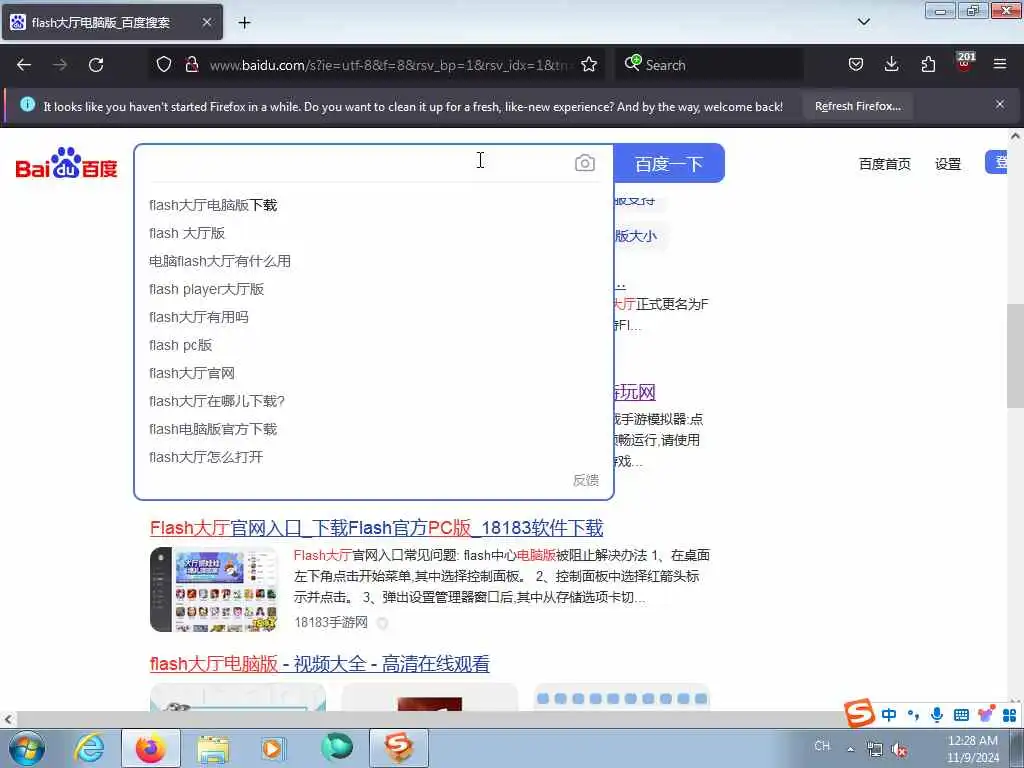Show hidden tray icons arrow
Viewport: 1024px width, 768px height.
[850, 749]
